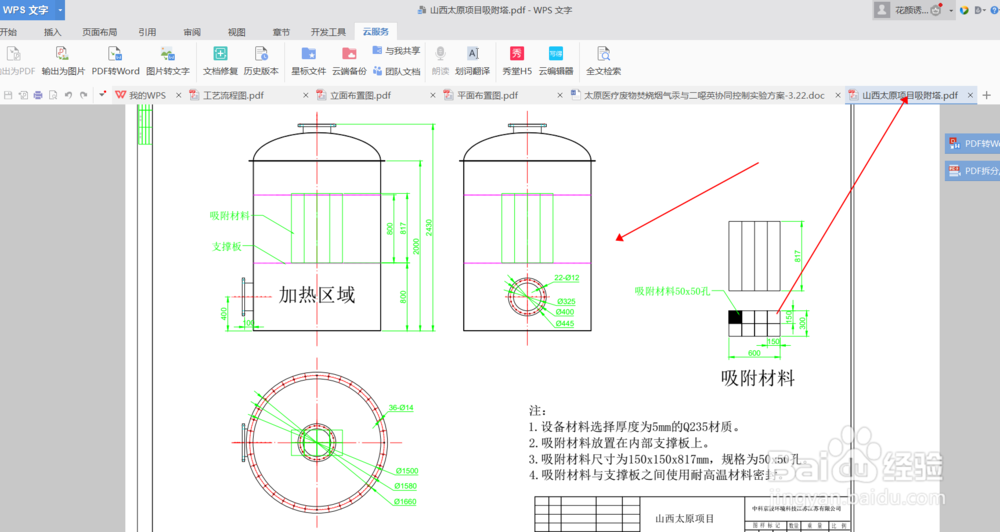Switch to the 插入 ribbon tab
This screenshot has width=1000, height=532.
[52, 31]
